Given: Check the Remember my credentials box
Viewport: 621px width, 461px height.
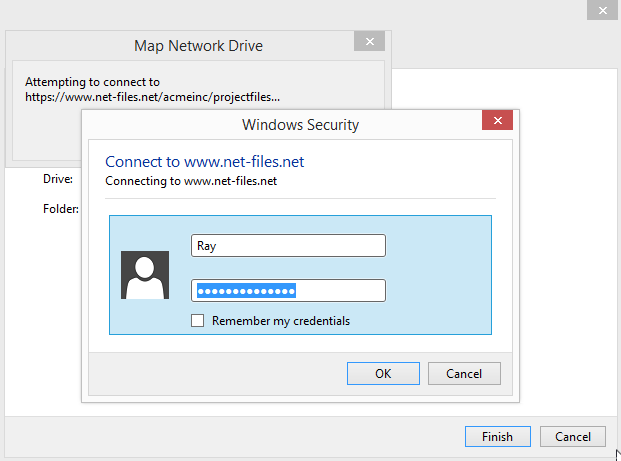Looking at the screenshot, I should point(198,320).
